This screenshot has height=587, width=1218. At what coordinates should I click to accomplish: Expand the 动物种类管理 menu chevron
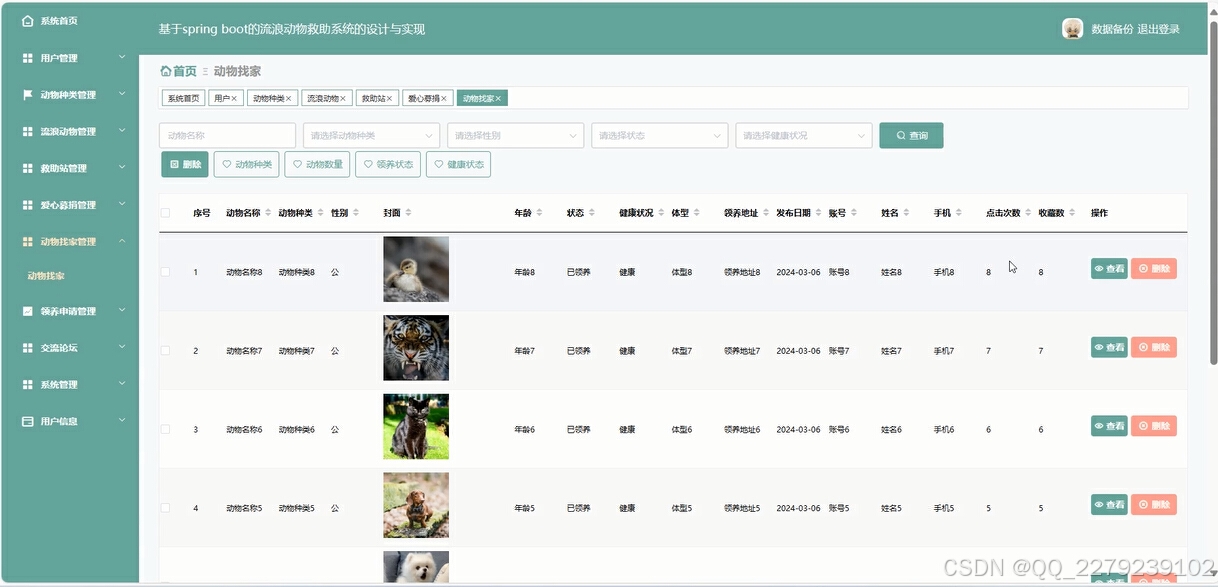coord(122,94)
